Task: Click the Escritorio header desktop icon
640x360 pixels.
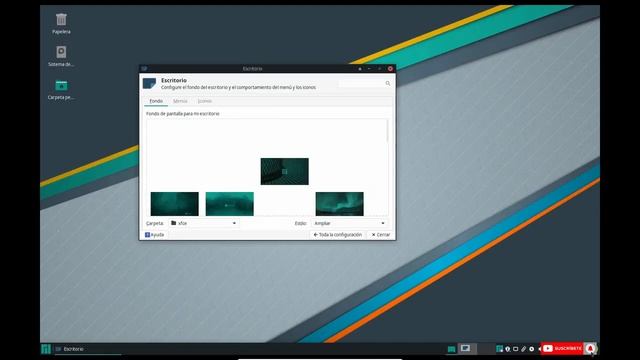Action: [x=149, y=83]
